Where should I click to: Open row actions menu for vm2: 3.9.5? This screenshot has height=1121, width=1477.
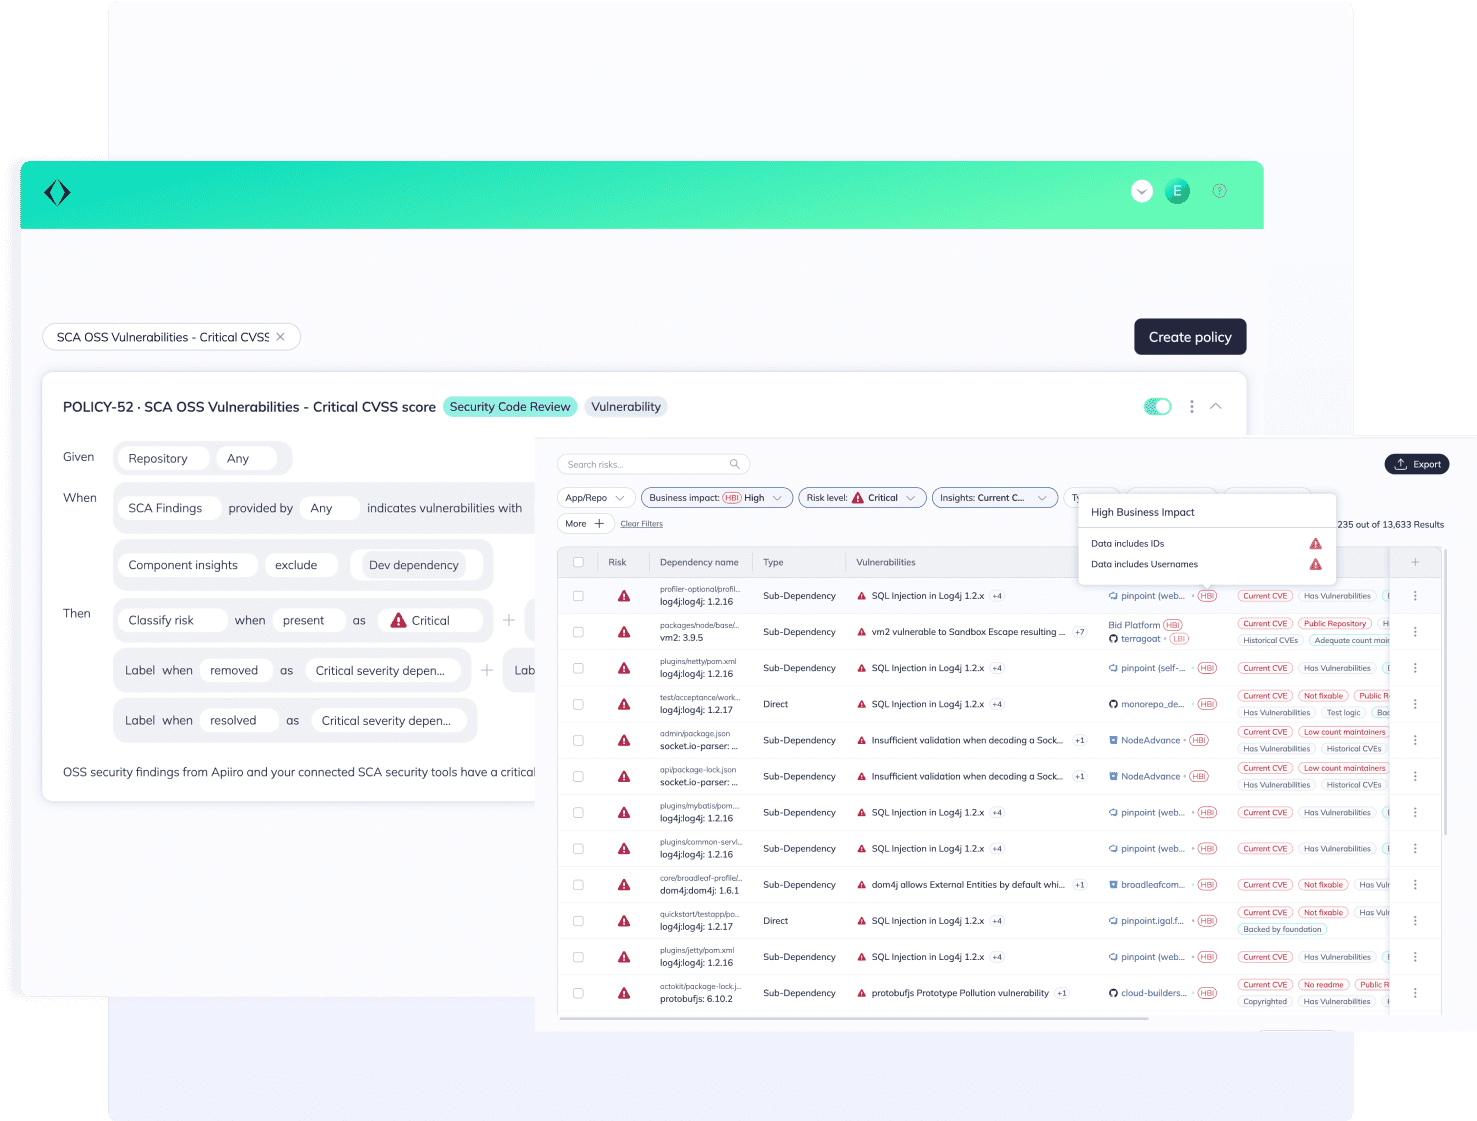click(1415, 632)
